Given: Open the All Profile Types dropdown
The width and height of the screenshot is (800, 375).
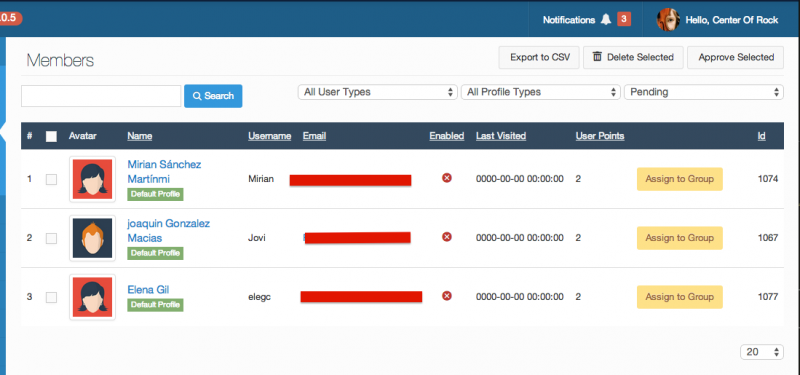Looking at the screenshot, I should [x=540, y=92].
